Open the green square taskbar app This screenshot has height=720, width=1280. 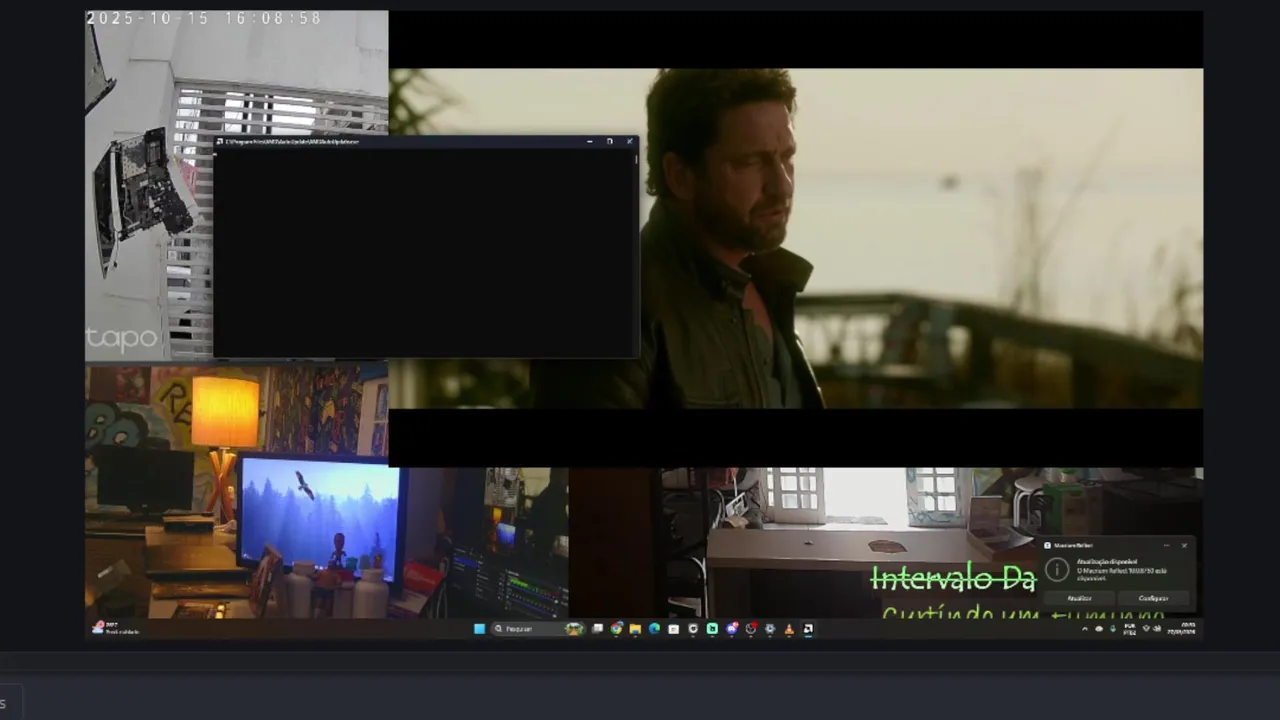point(711,629)
